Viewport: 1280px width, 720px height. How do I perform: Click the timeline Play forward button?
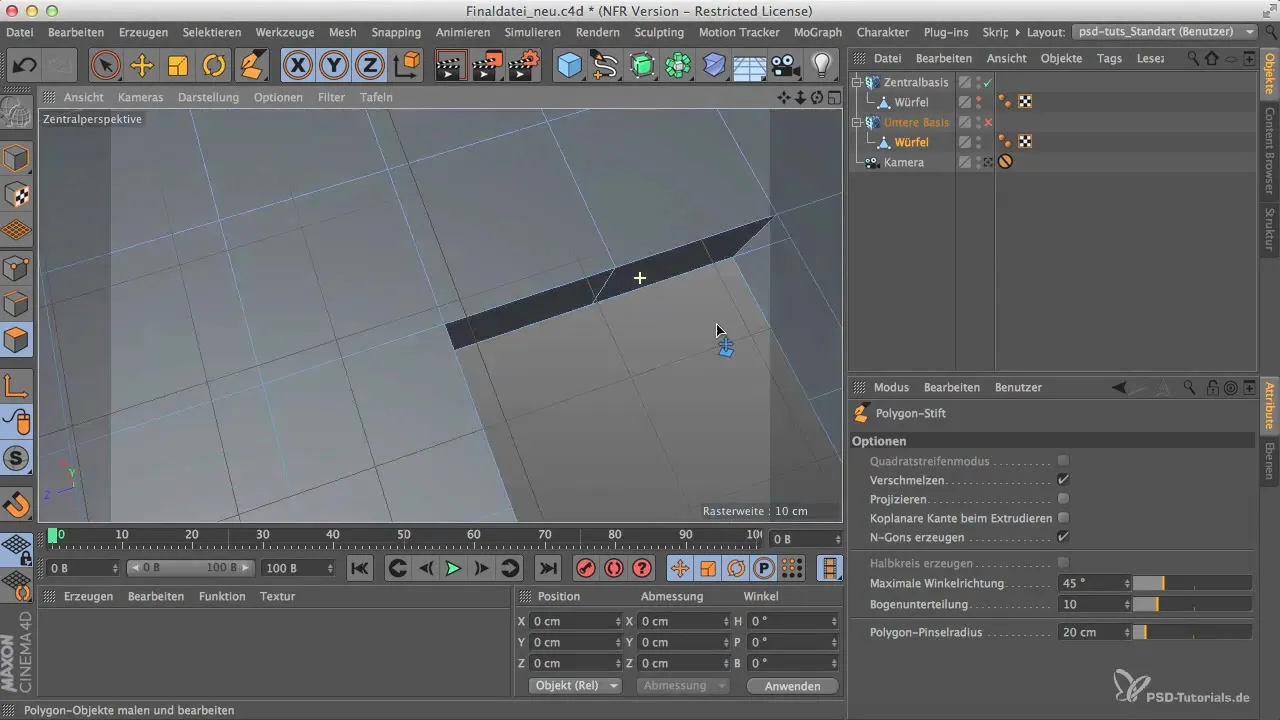[452, 568]
